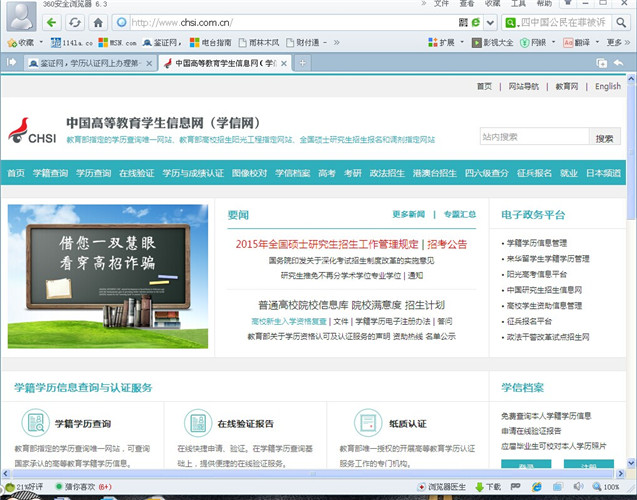Click the vertical scrollbar down arrow
This screenshot has width=637, height=500.
(x=631, y=463)
